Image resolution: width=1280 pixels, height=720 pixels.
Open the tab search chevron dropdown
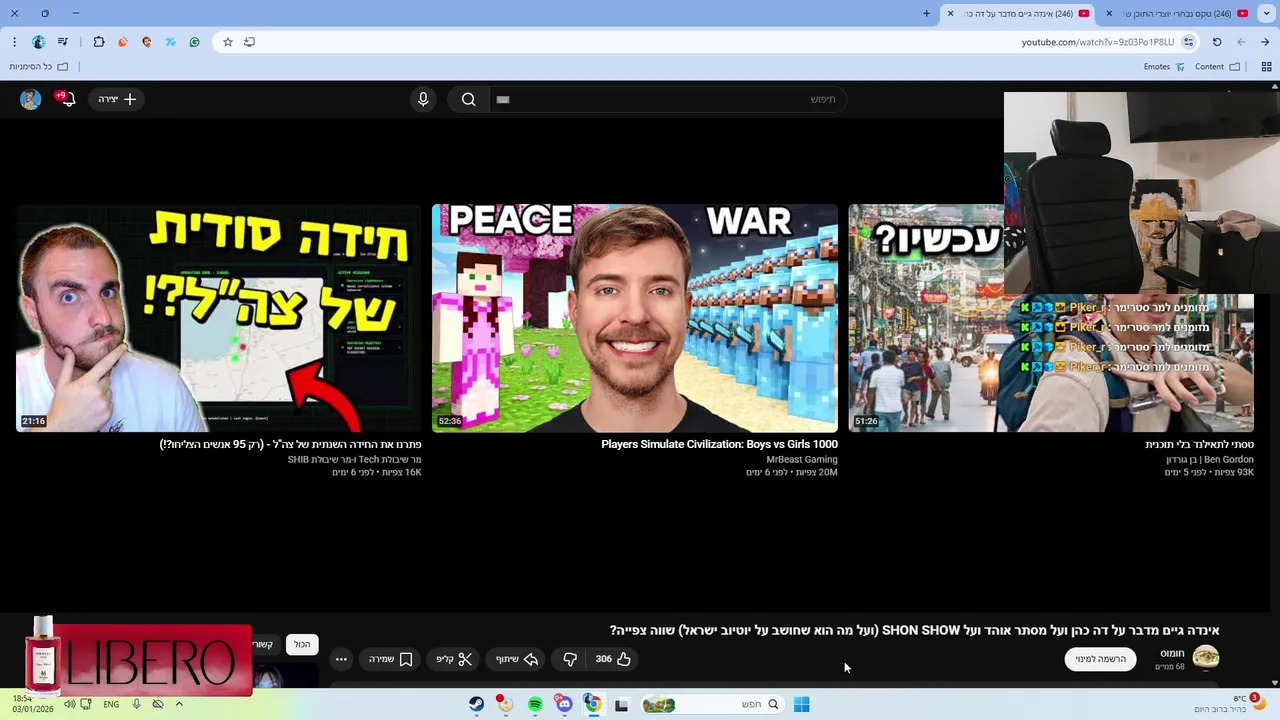point(1265,13)
